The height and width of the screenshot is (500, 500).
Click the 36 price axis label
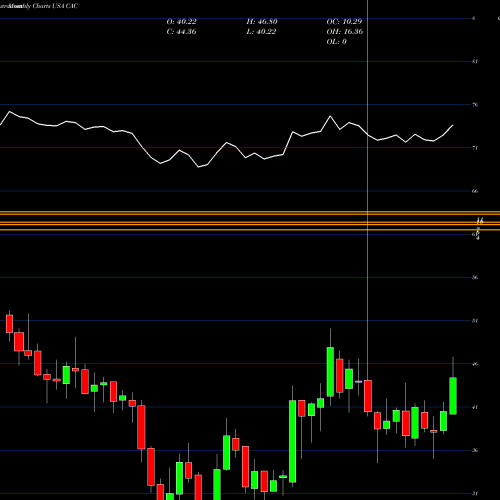tap(475, 450)
